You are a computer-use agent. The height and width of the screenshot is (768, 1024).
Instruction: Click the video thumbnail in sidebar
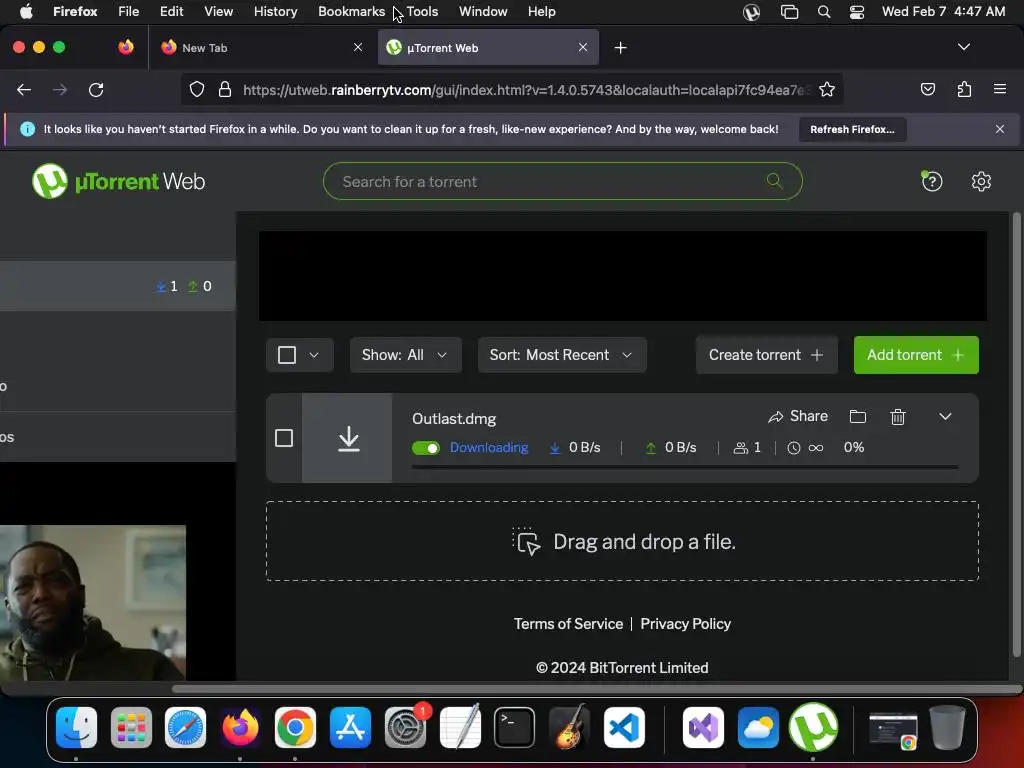point(93,602)
